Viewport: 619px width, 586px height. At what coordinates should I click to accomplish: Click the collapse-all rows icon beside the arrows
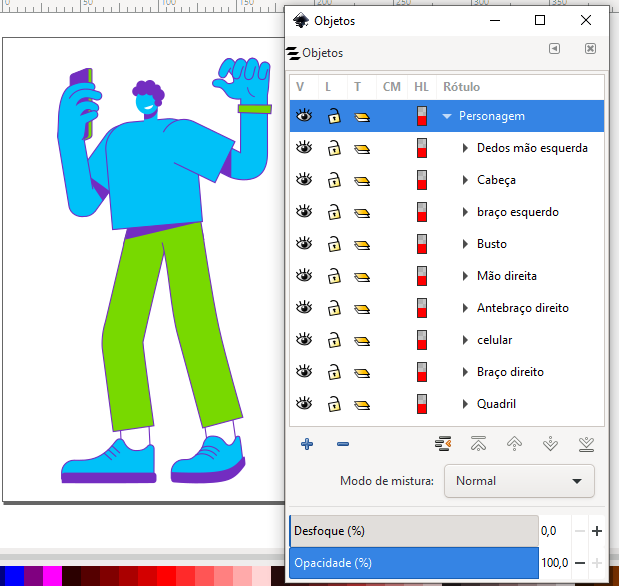click(443, 444)
